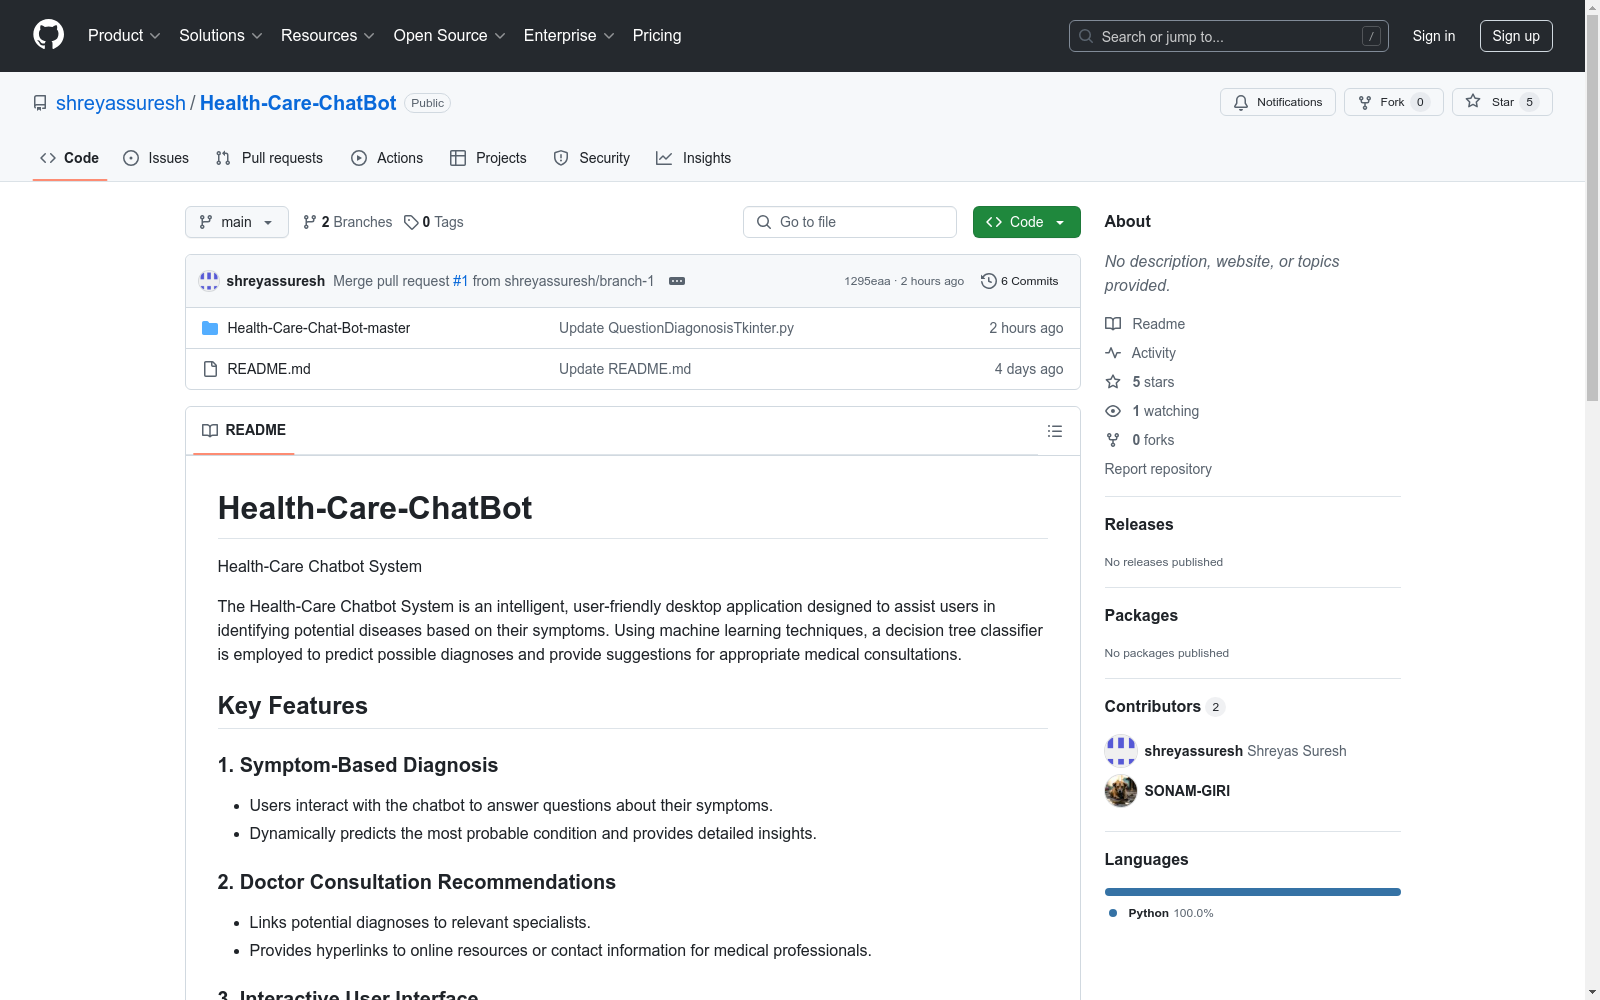Click the eye watching icon

(1113, 411)
